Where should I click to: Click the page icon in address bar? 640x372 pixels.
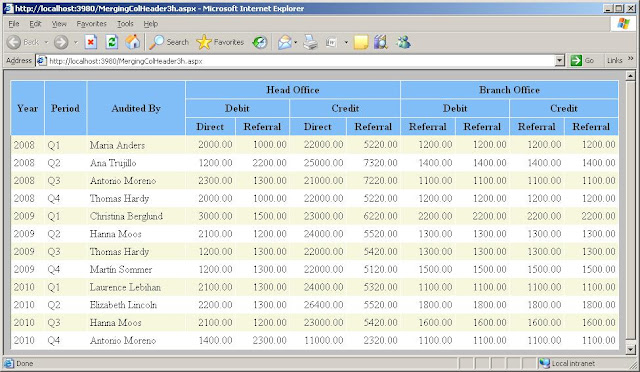[42, 61]
